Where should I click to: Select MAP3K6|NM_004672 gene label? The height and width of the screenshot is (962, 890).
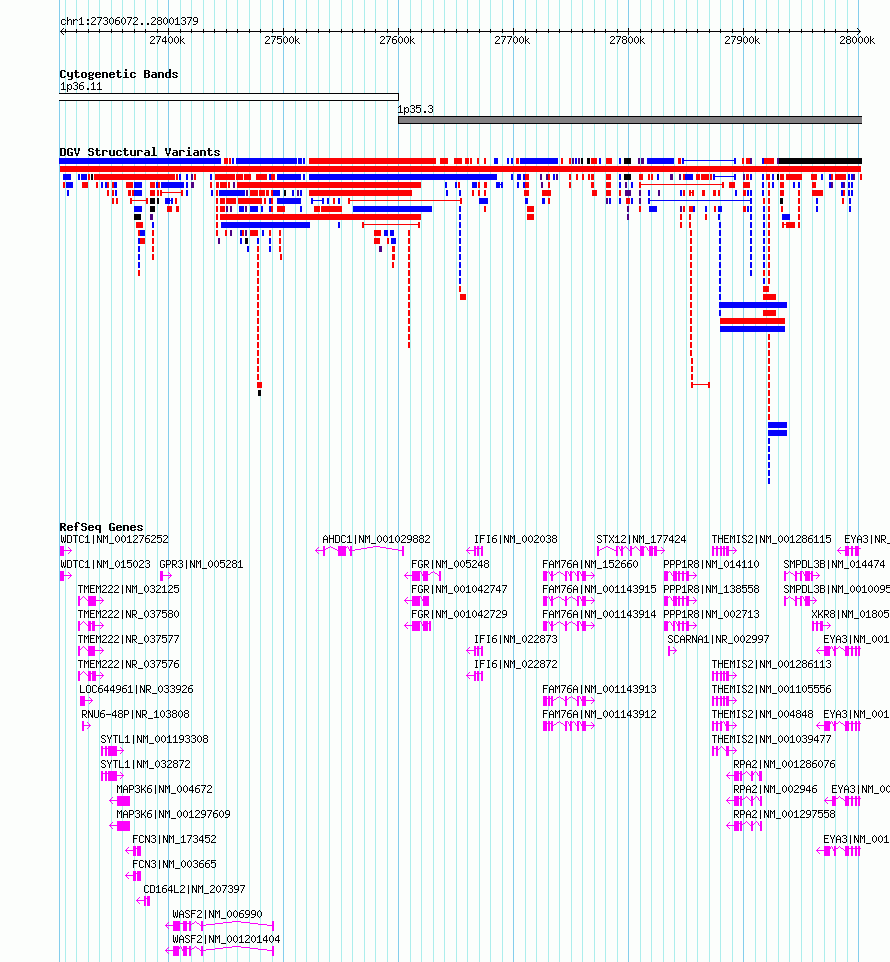point(164,790)
